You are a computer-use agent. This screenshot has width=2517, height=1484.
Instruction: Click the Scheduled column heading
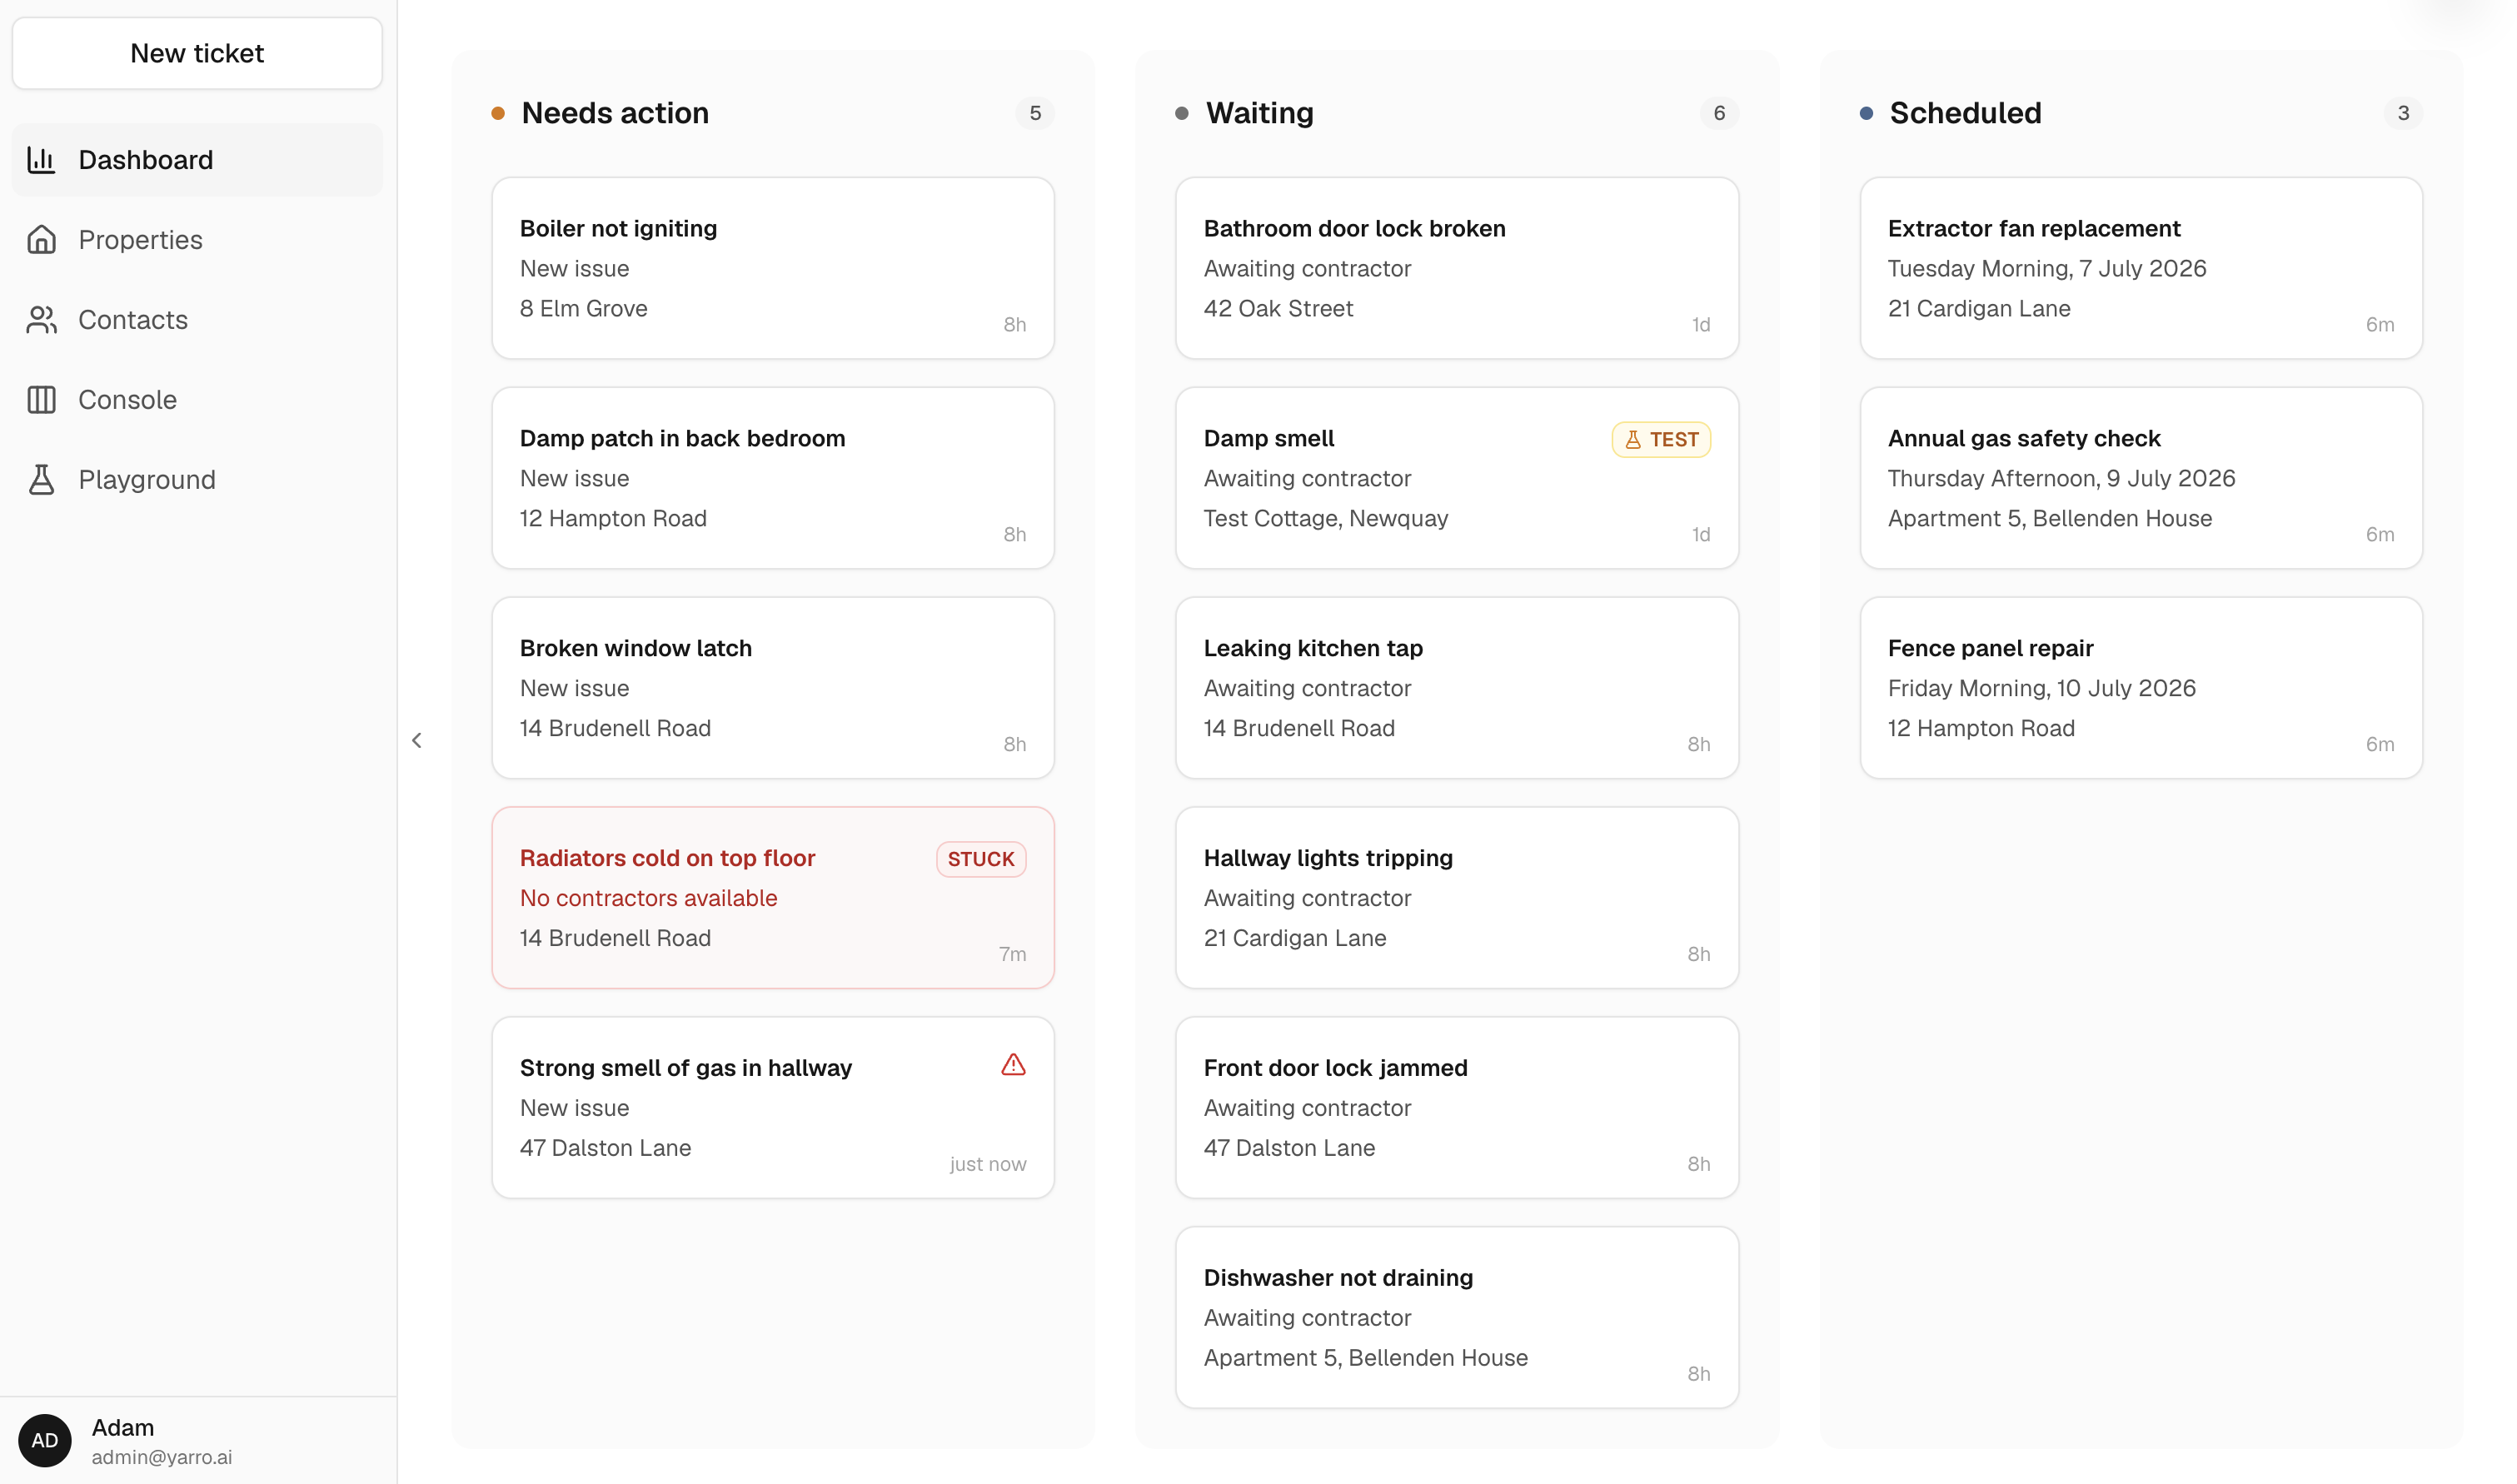1965,113
